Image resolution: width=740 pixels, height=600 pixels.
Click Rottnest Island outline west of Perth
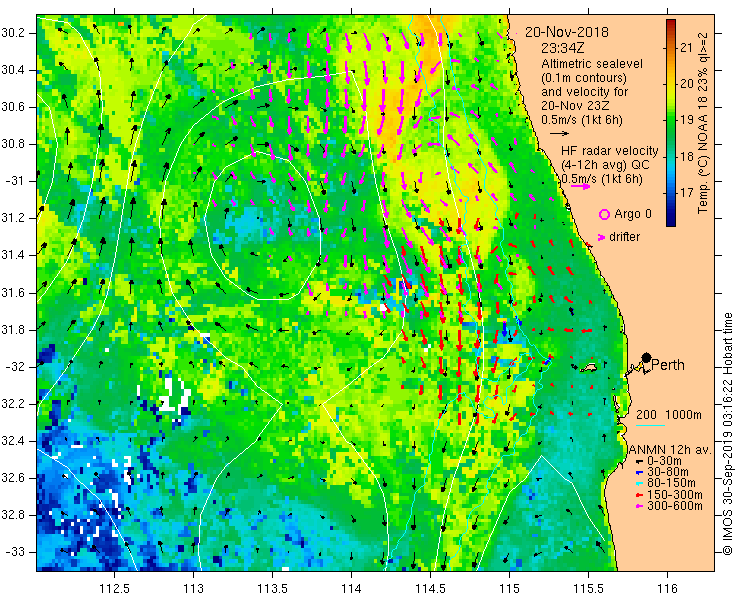click(589, 367)
